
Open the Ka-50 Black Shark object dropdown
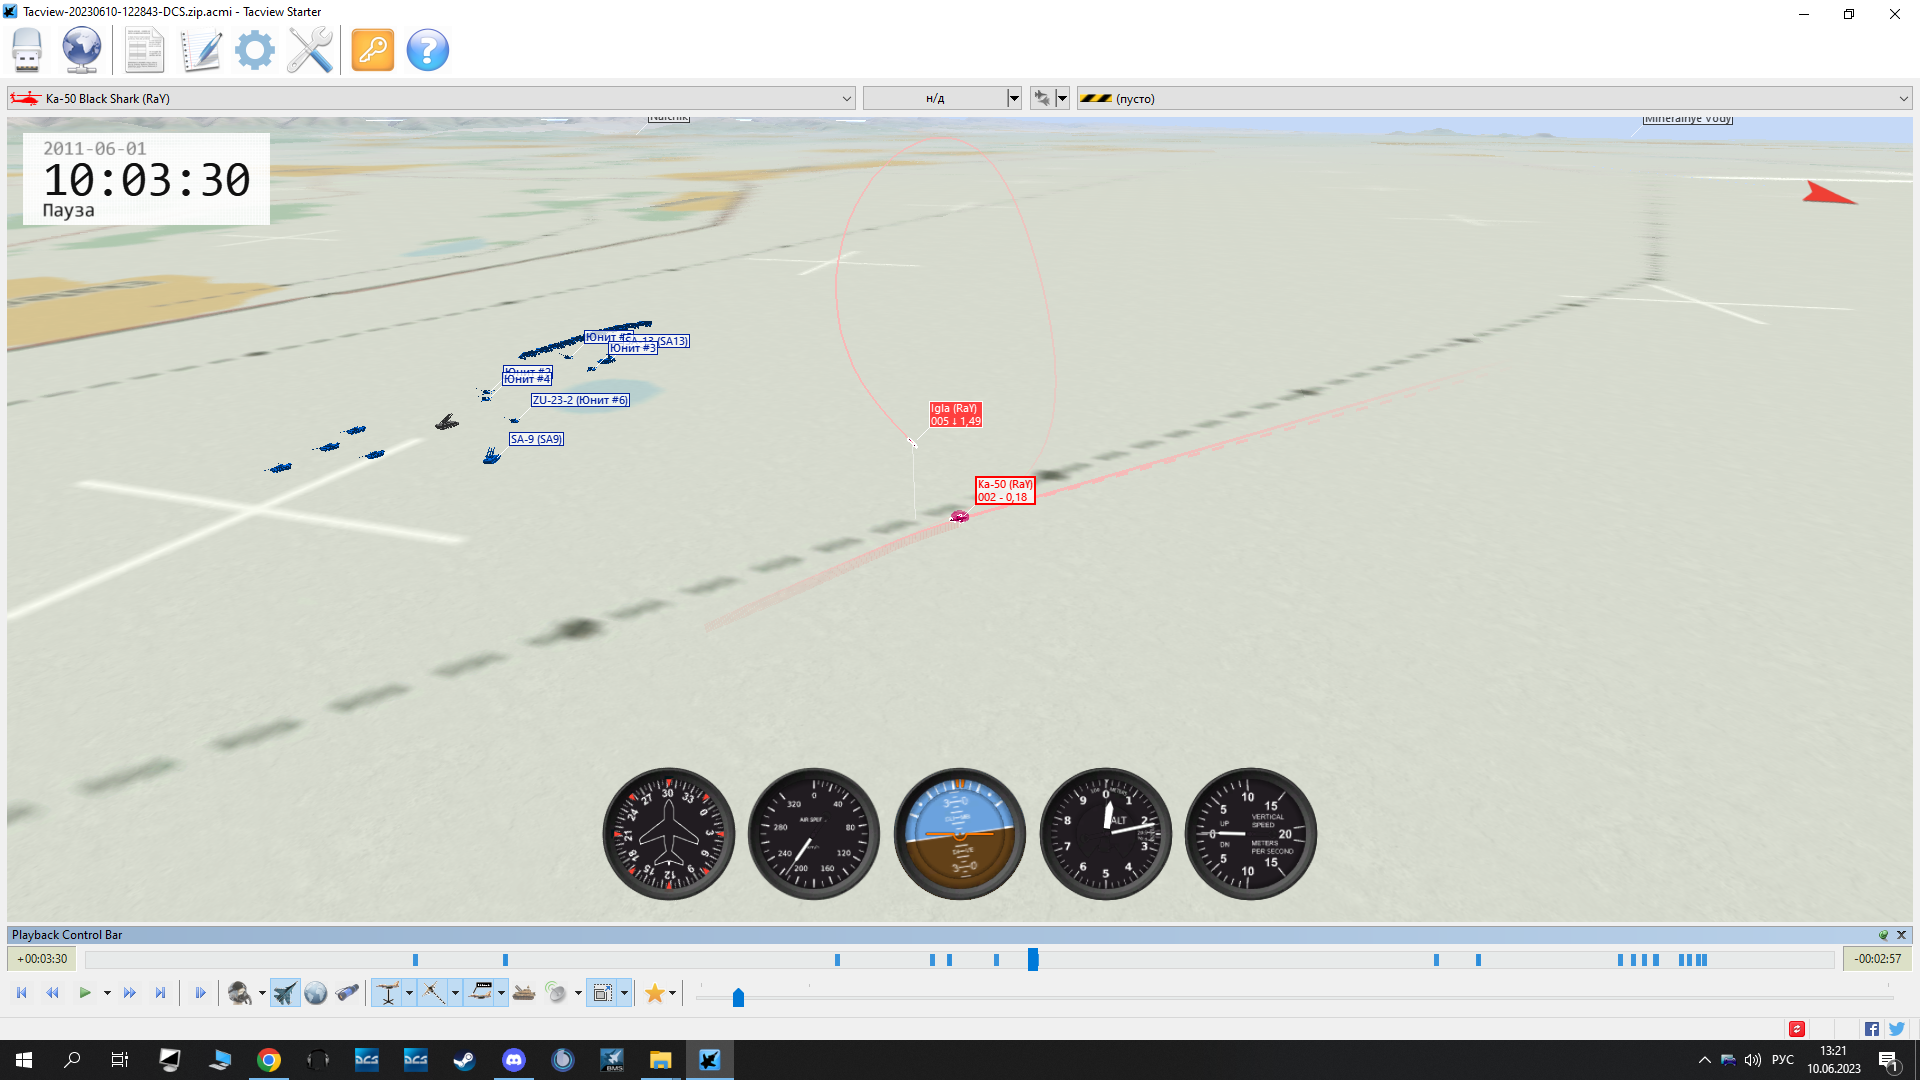coord(431,98)
